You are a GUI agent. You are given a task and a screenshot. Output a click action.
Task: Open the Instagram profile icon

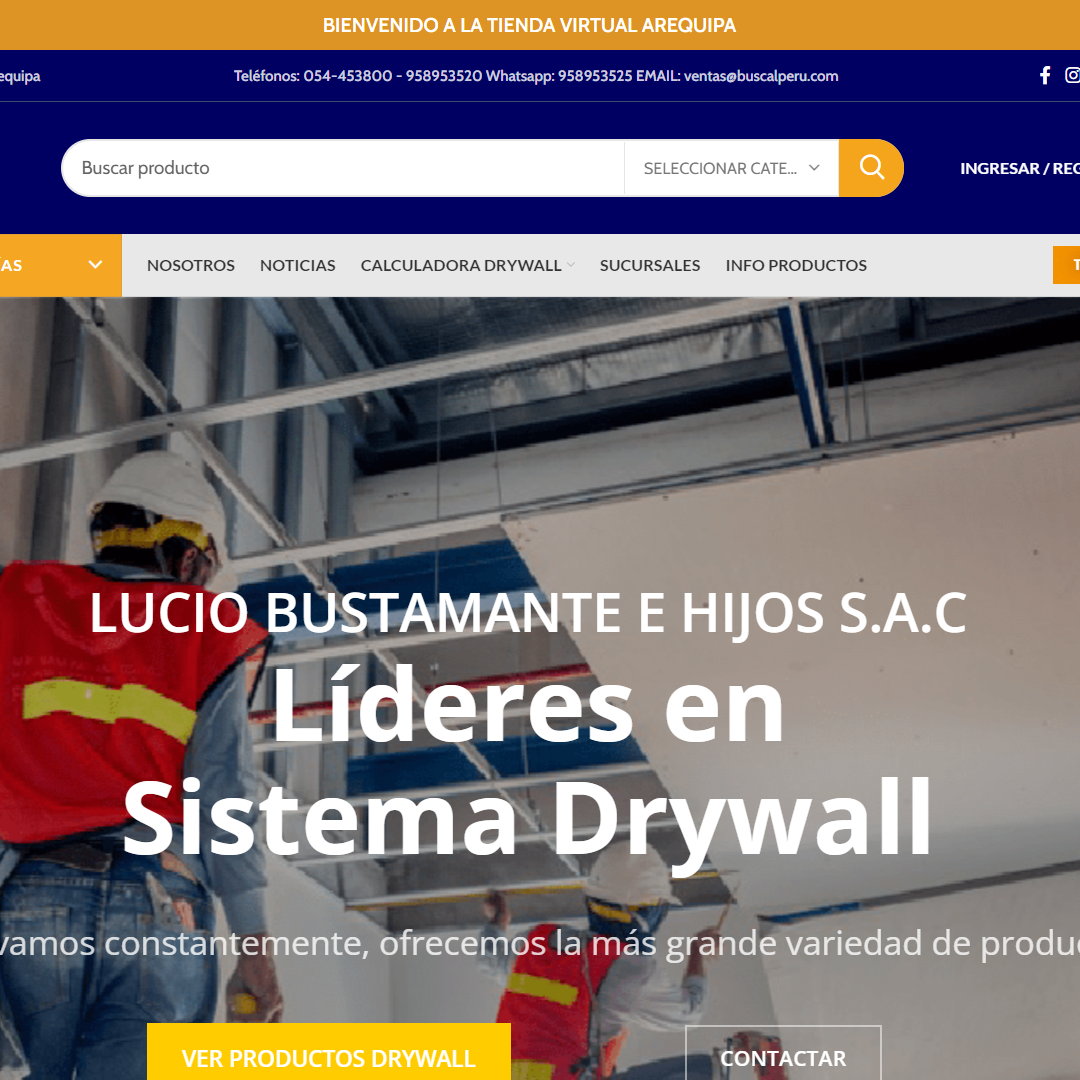click(1072, 76)
